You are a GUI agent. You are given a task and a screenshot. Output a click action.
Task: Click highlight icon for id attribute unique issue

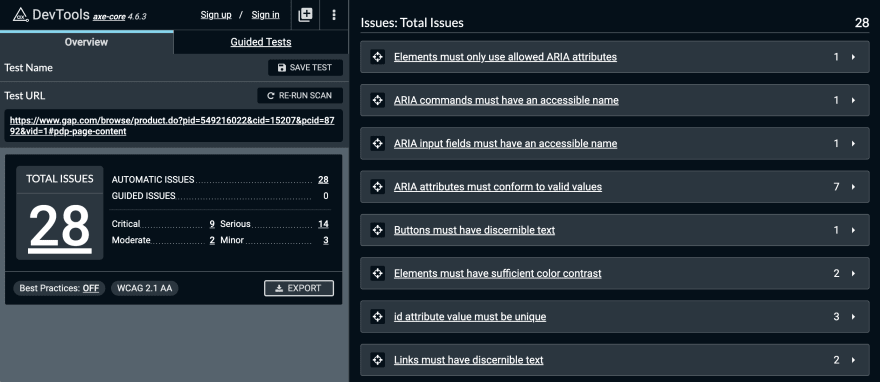click(x=378, y=316)
